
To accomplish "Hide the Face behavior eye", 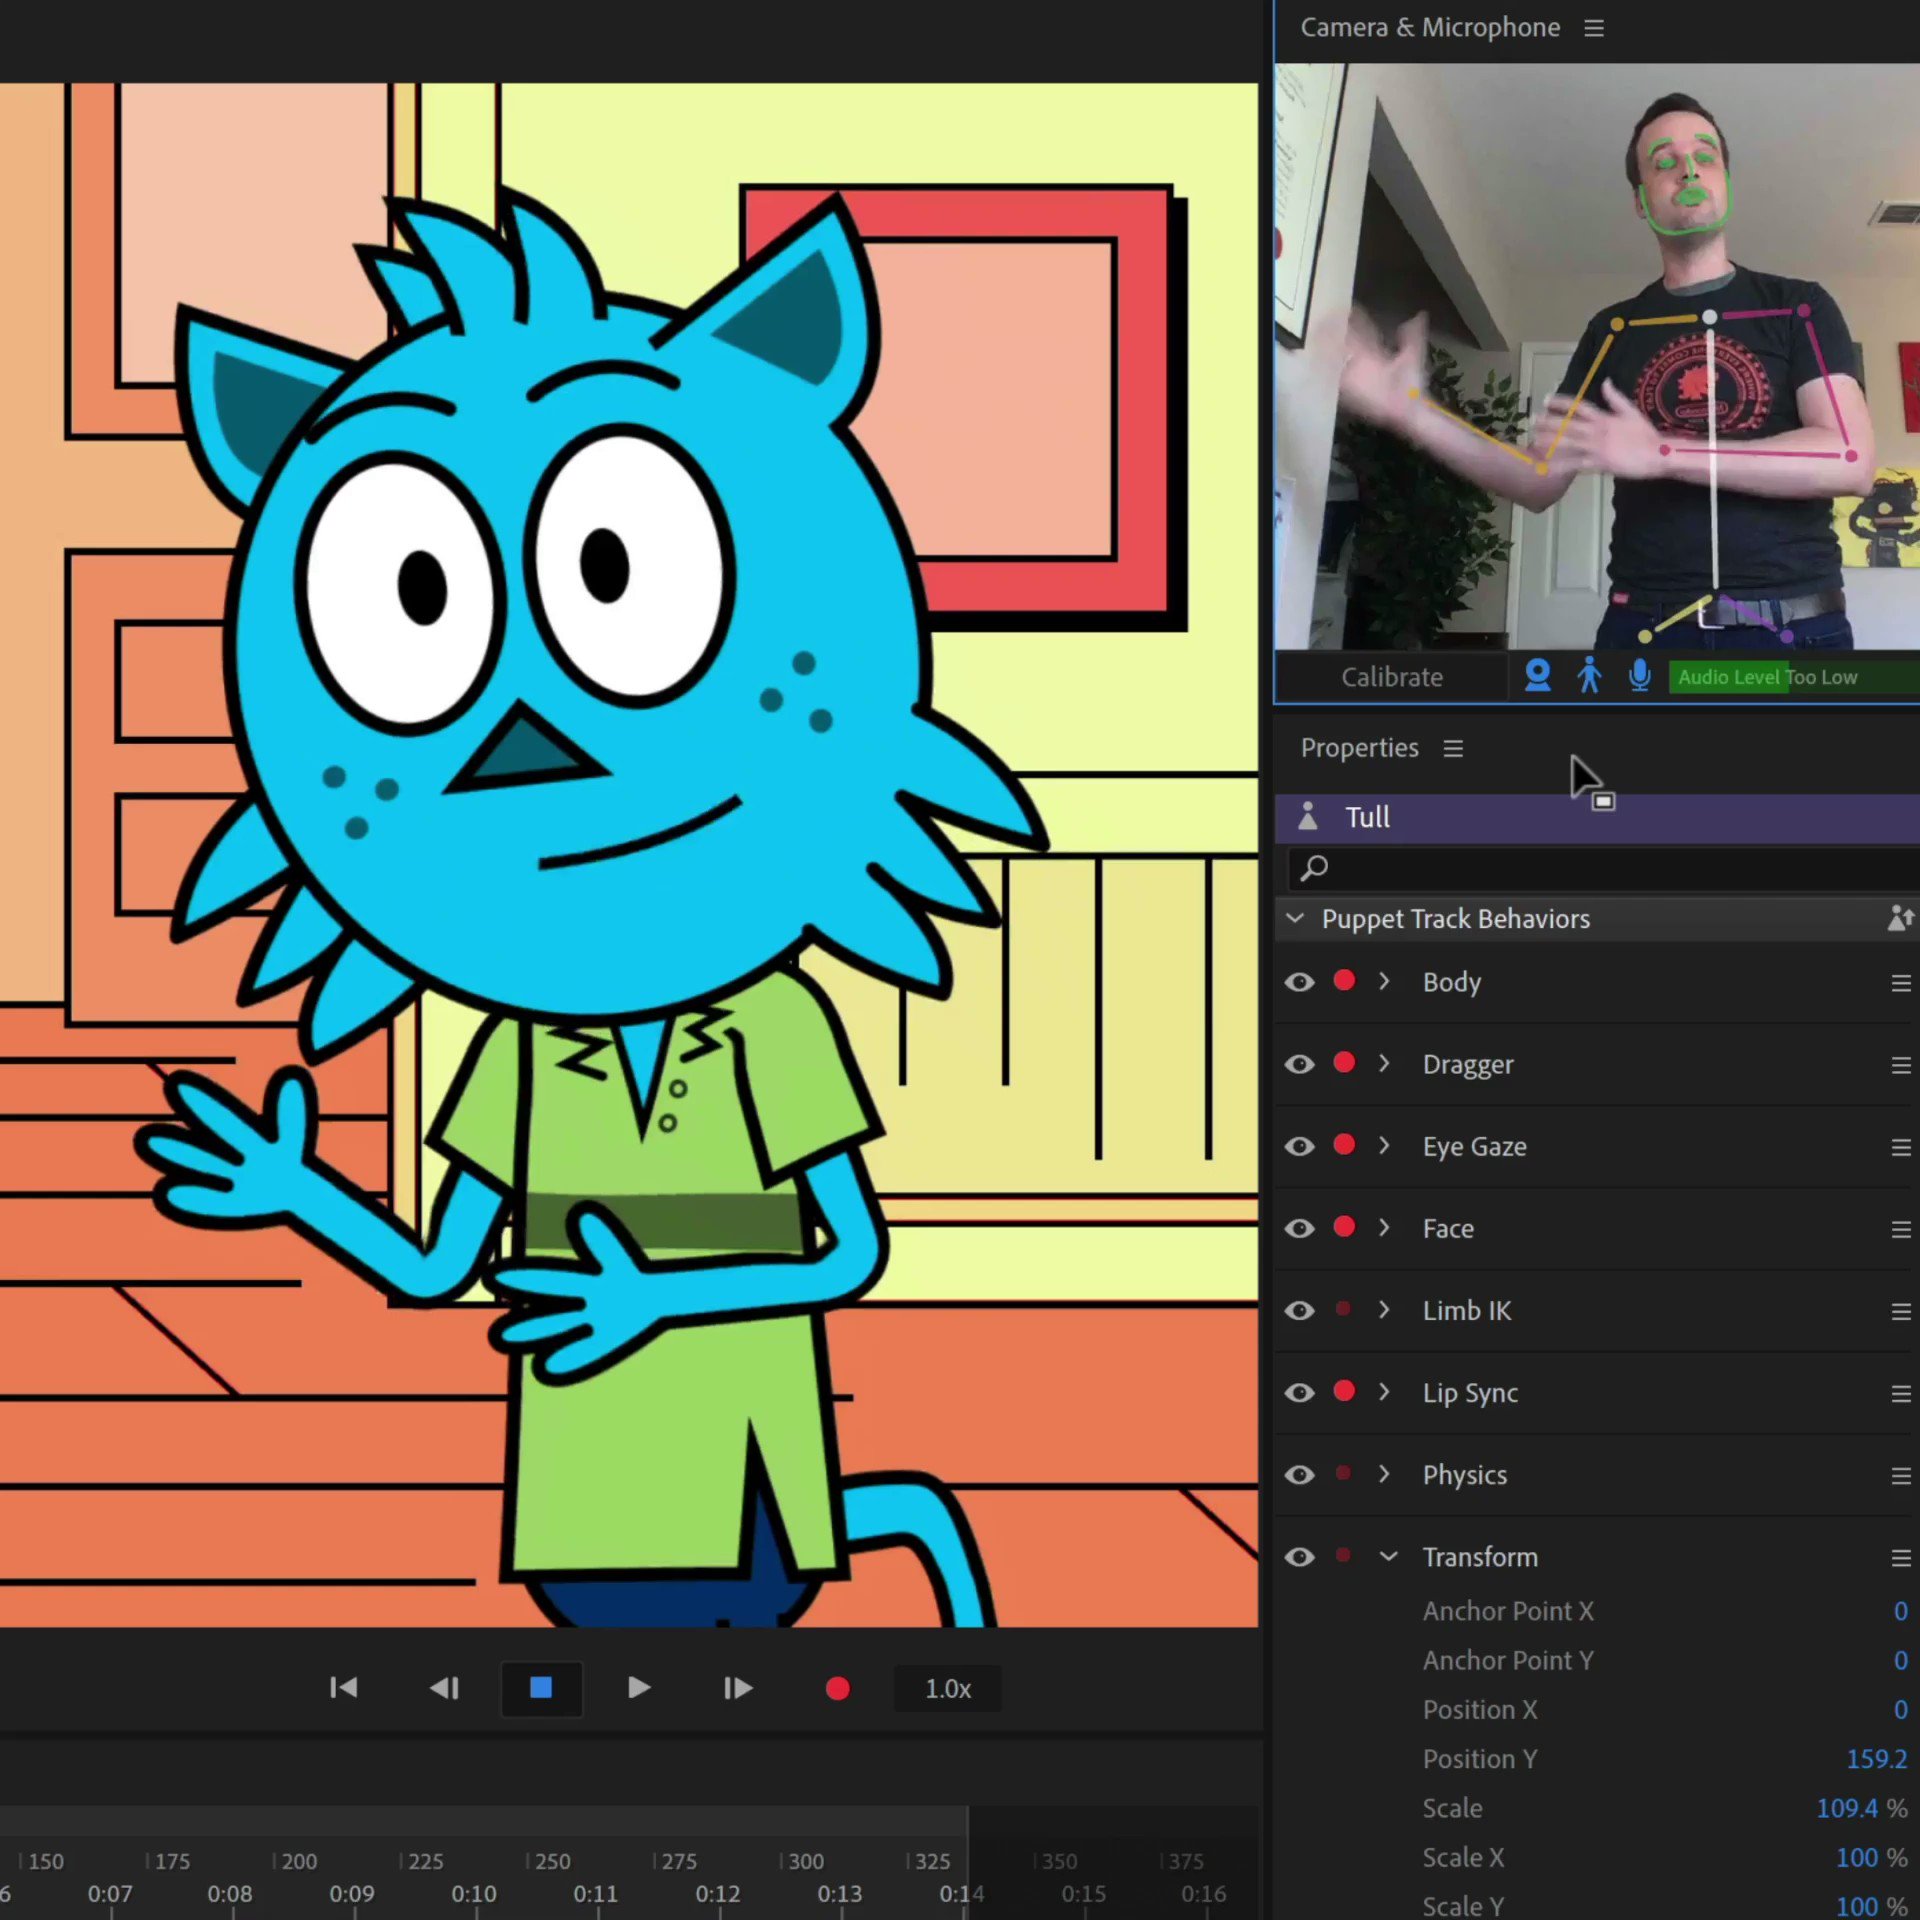I will 1299,1228.
